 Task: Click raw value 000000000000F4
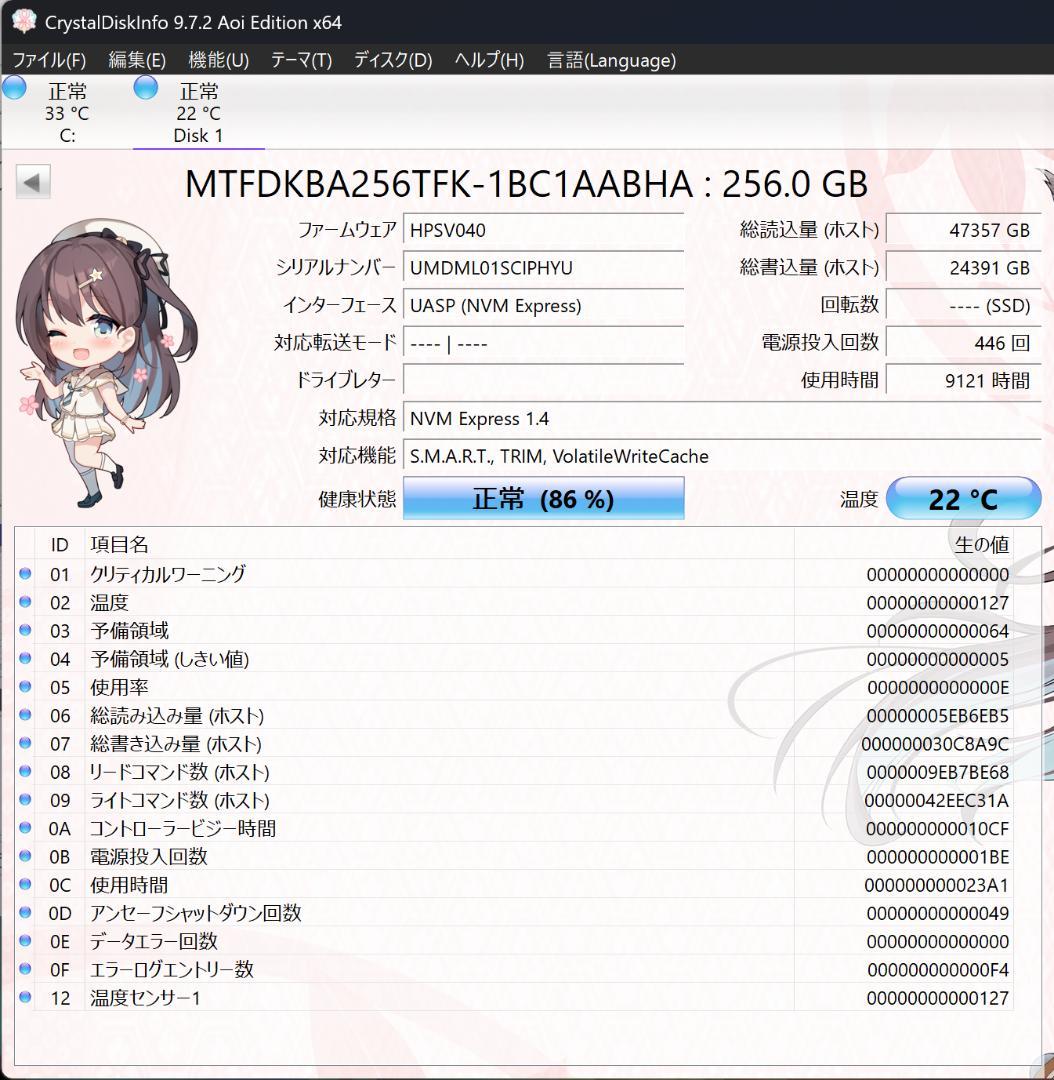point(938,970)
